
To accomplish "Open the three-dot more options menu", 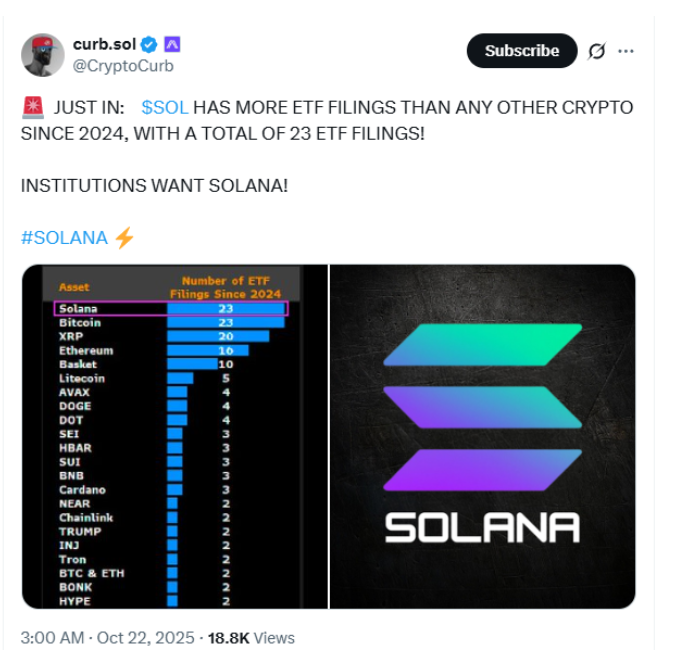I will [x=626, y=51].
